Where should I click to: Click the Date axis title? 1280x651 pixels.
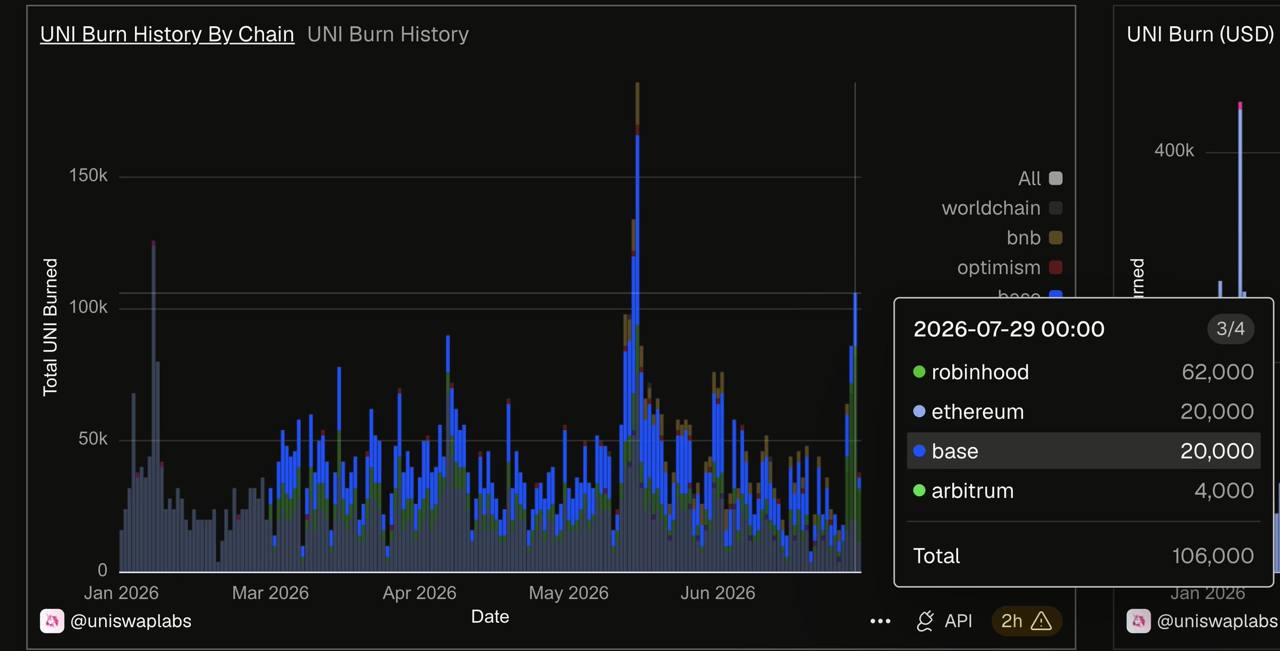490,617
